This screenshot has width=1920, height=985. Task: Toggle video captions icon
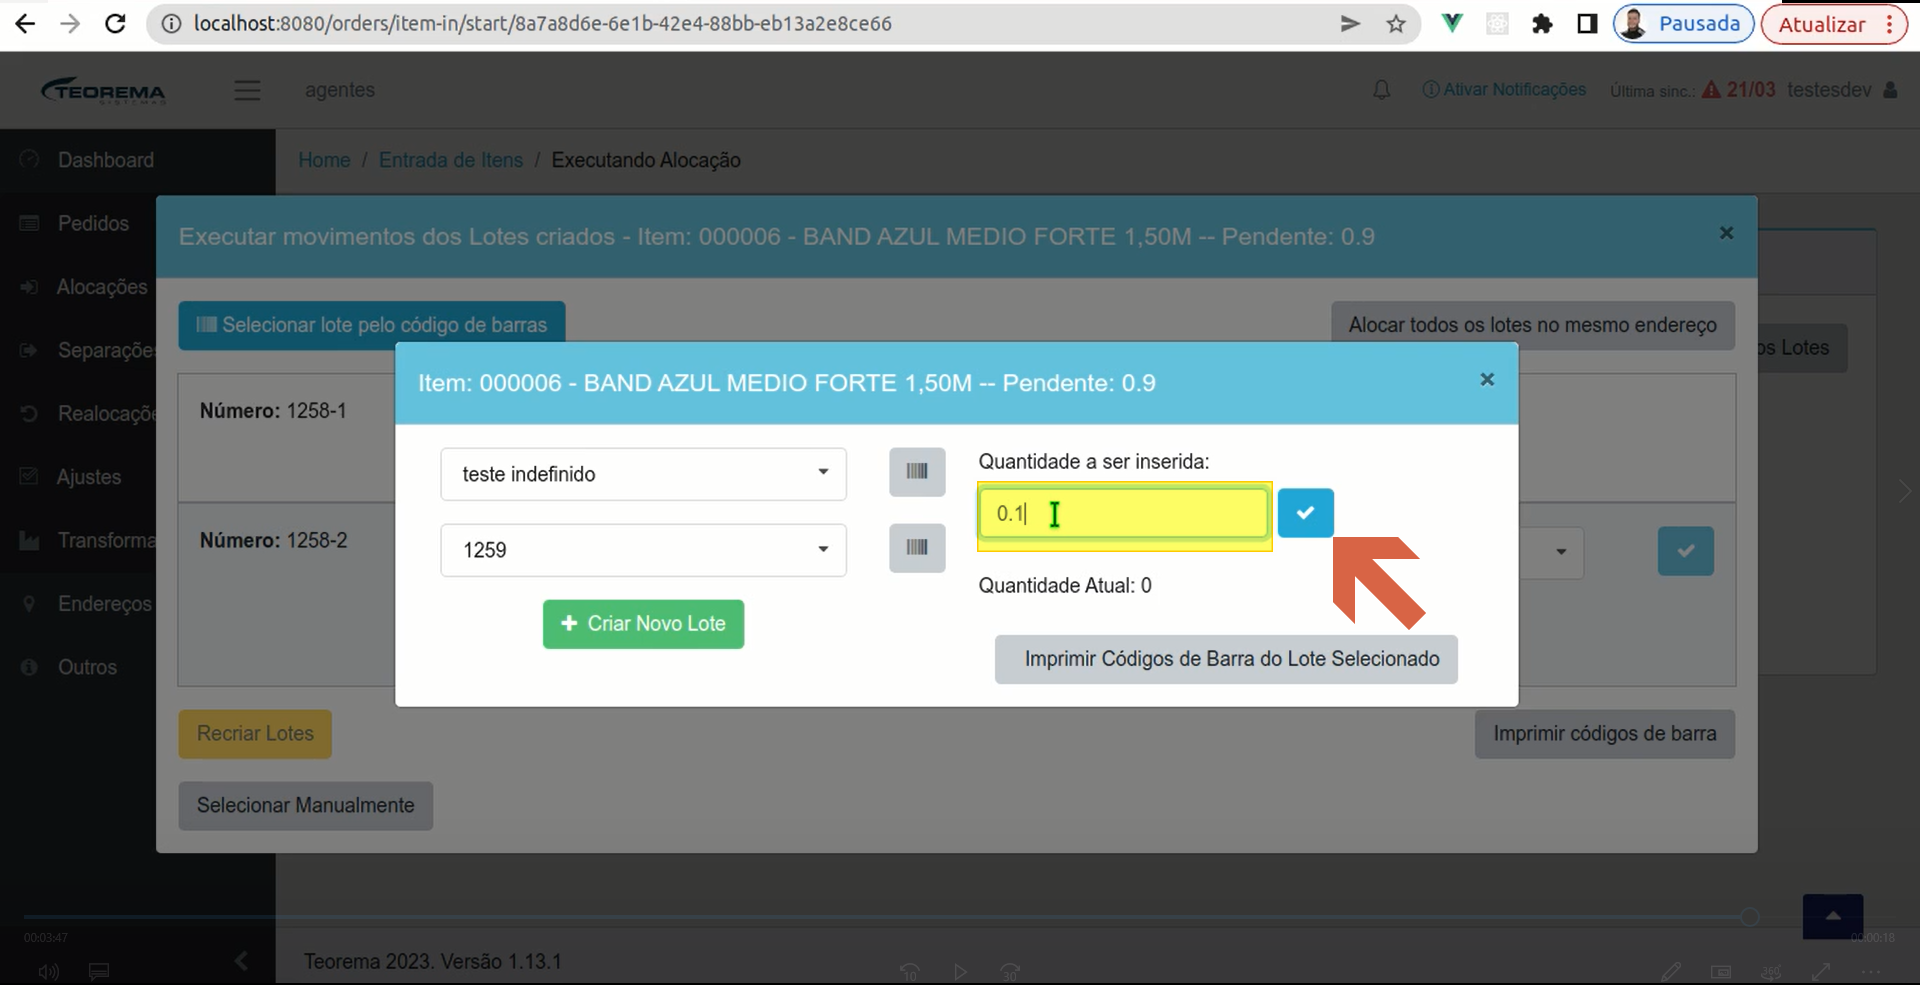click(99, 971)
